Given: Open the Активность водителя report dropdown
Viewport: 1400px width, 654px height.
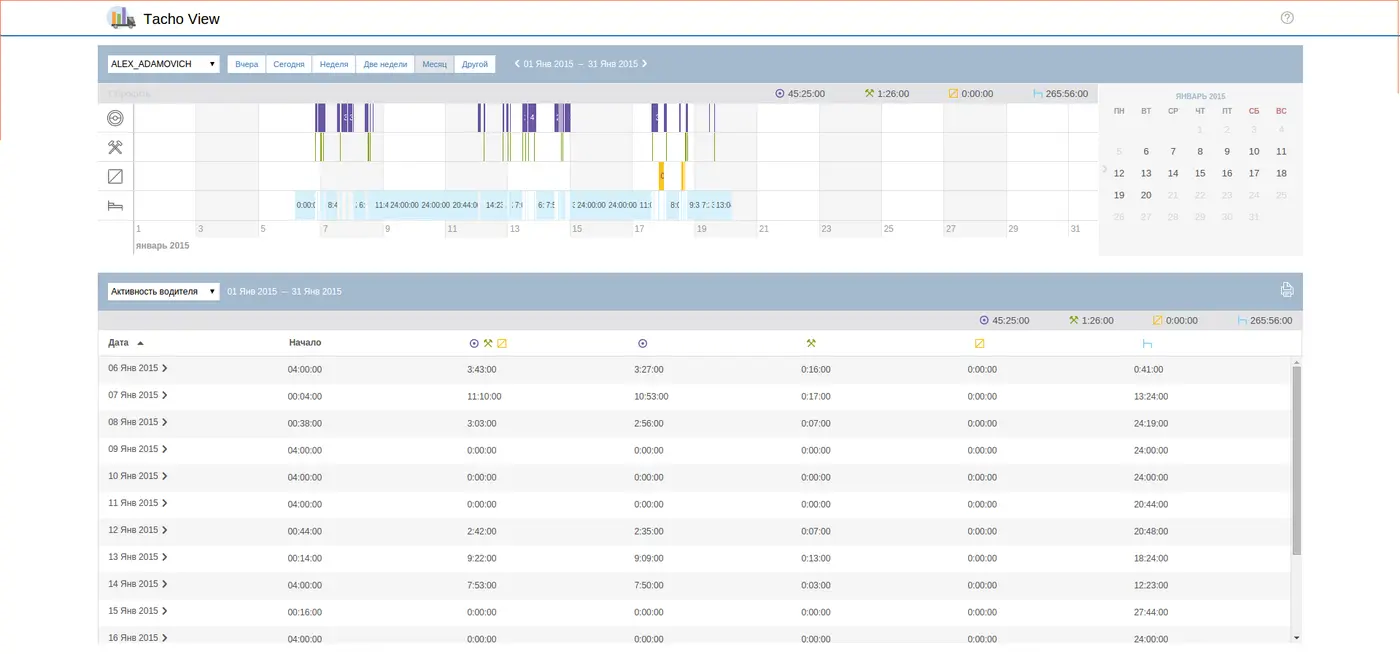Looking at the screenshot, I should coord(163,292).
